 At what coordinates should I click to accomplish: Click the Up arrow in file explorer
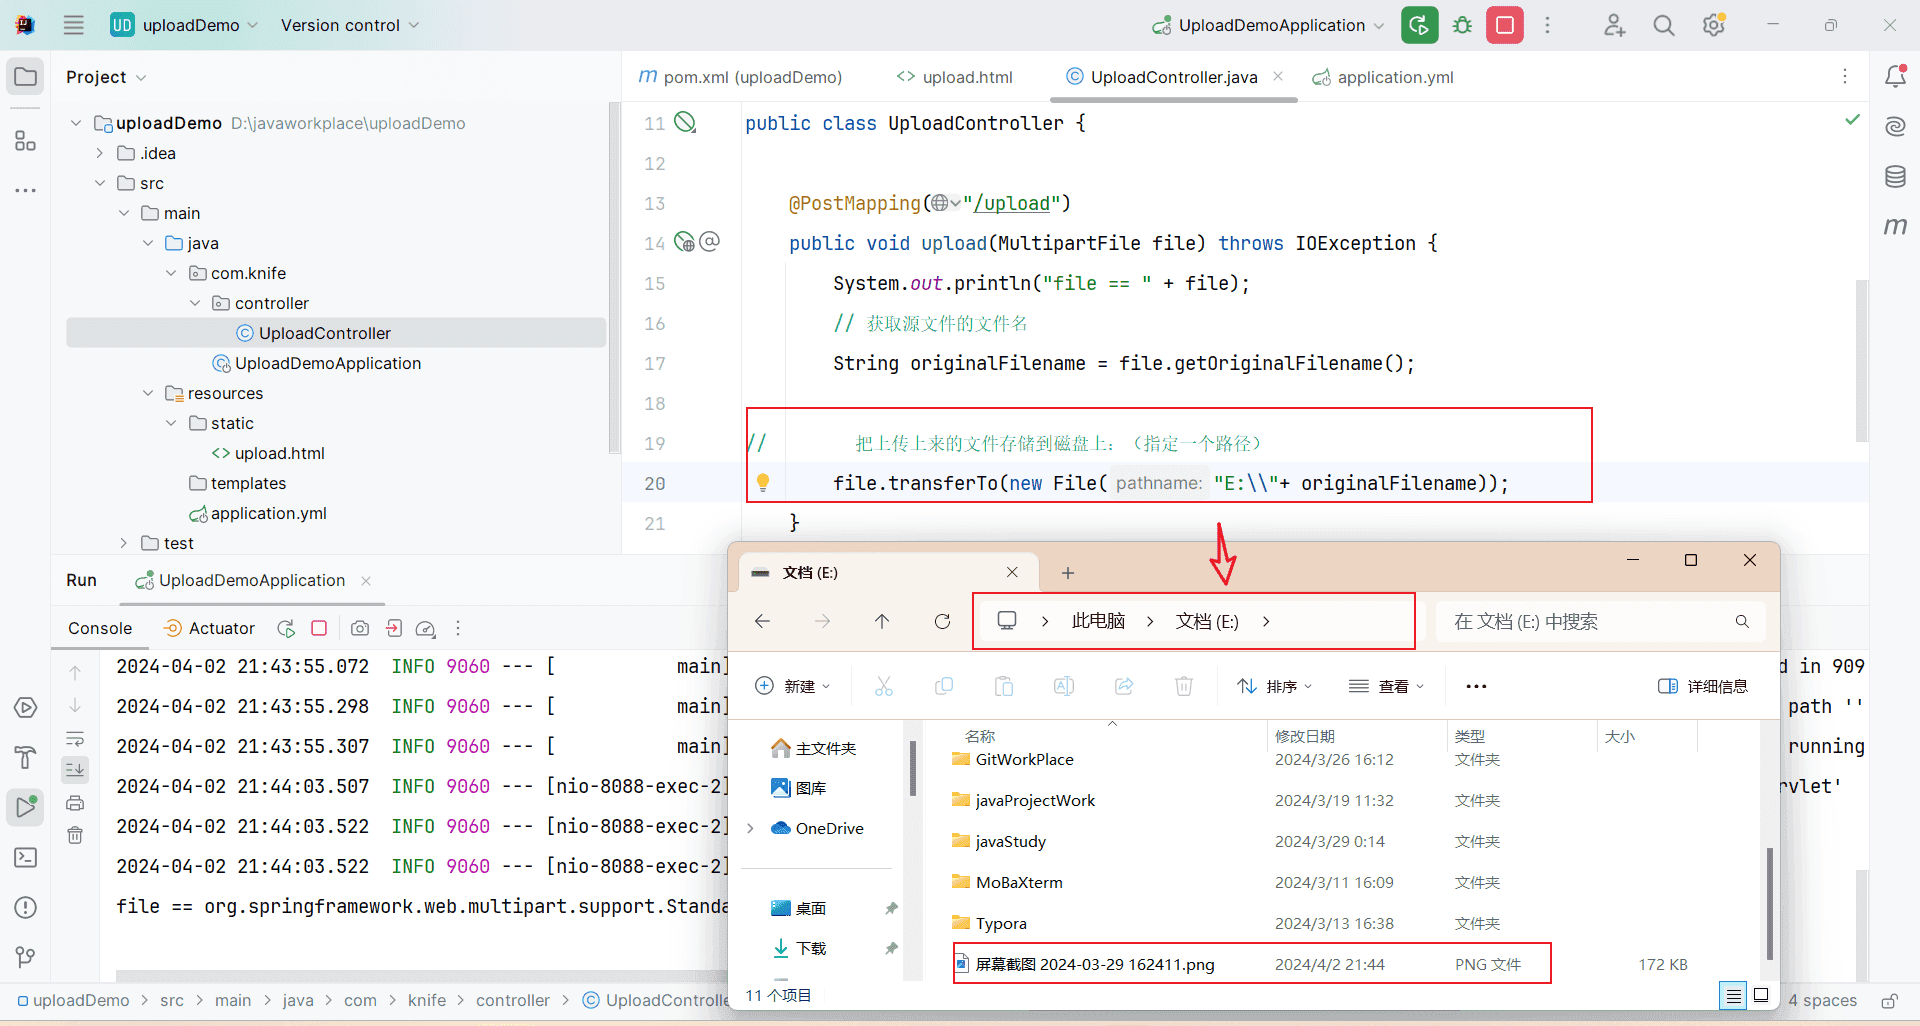pyautogui.click(x=882, y=621)
